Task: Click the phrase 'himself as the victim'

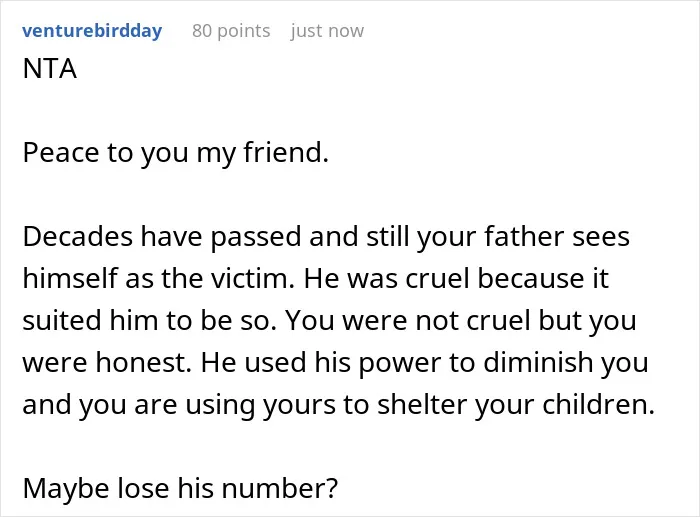Action: [x=158, y=278]
